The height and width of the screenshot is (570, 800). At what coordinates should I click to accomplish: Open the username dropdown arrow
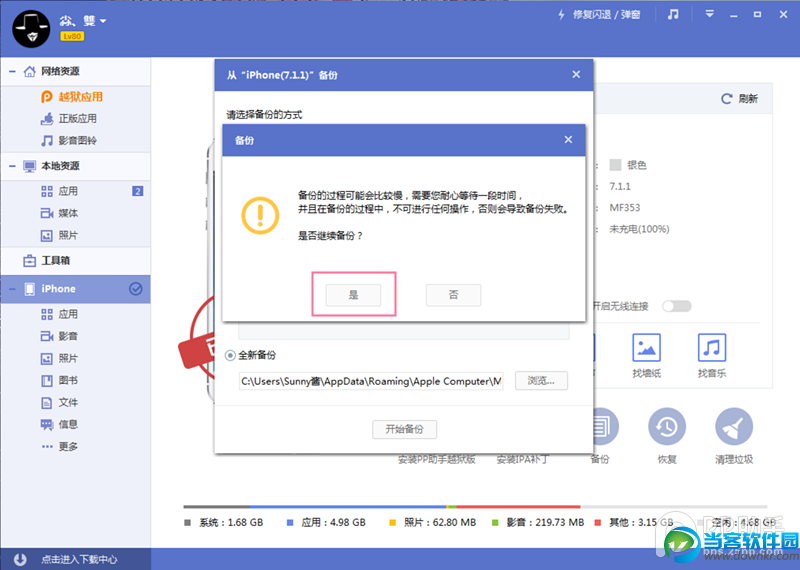coord(103,21)
